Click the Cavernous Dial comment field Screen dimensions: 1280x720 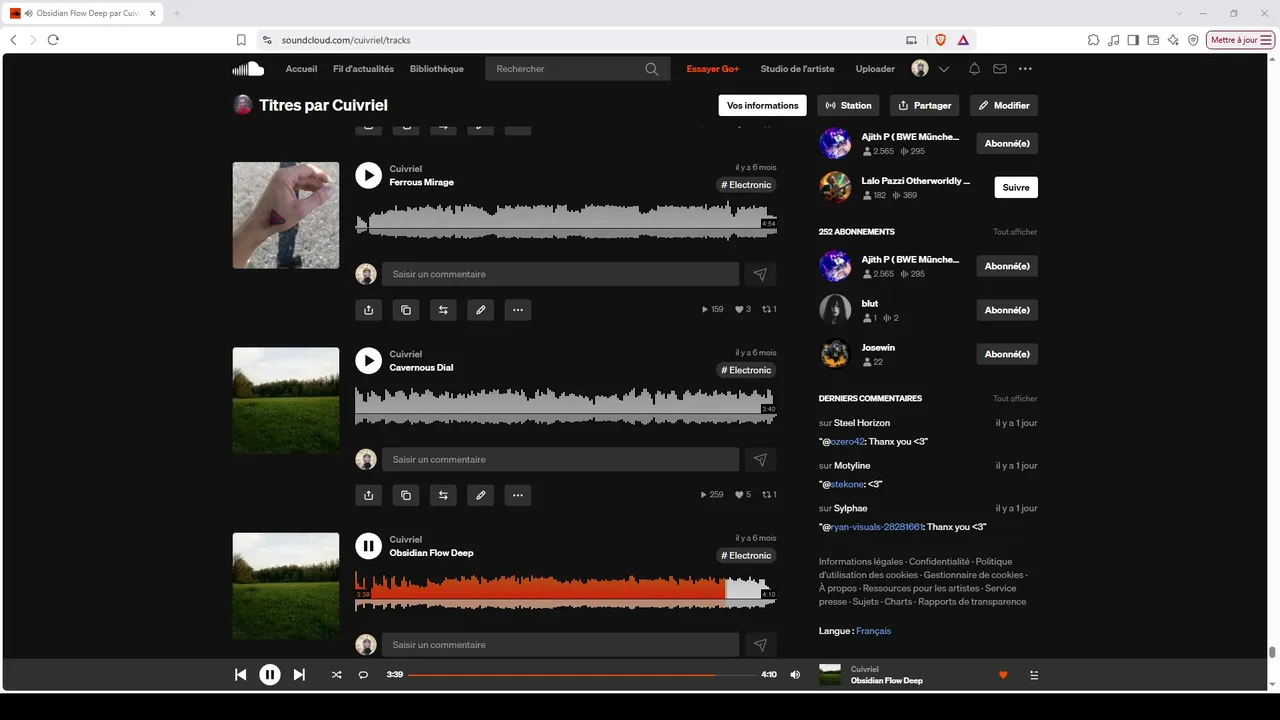pyautogui.click(x=561, y=459)
